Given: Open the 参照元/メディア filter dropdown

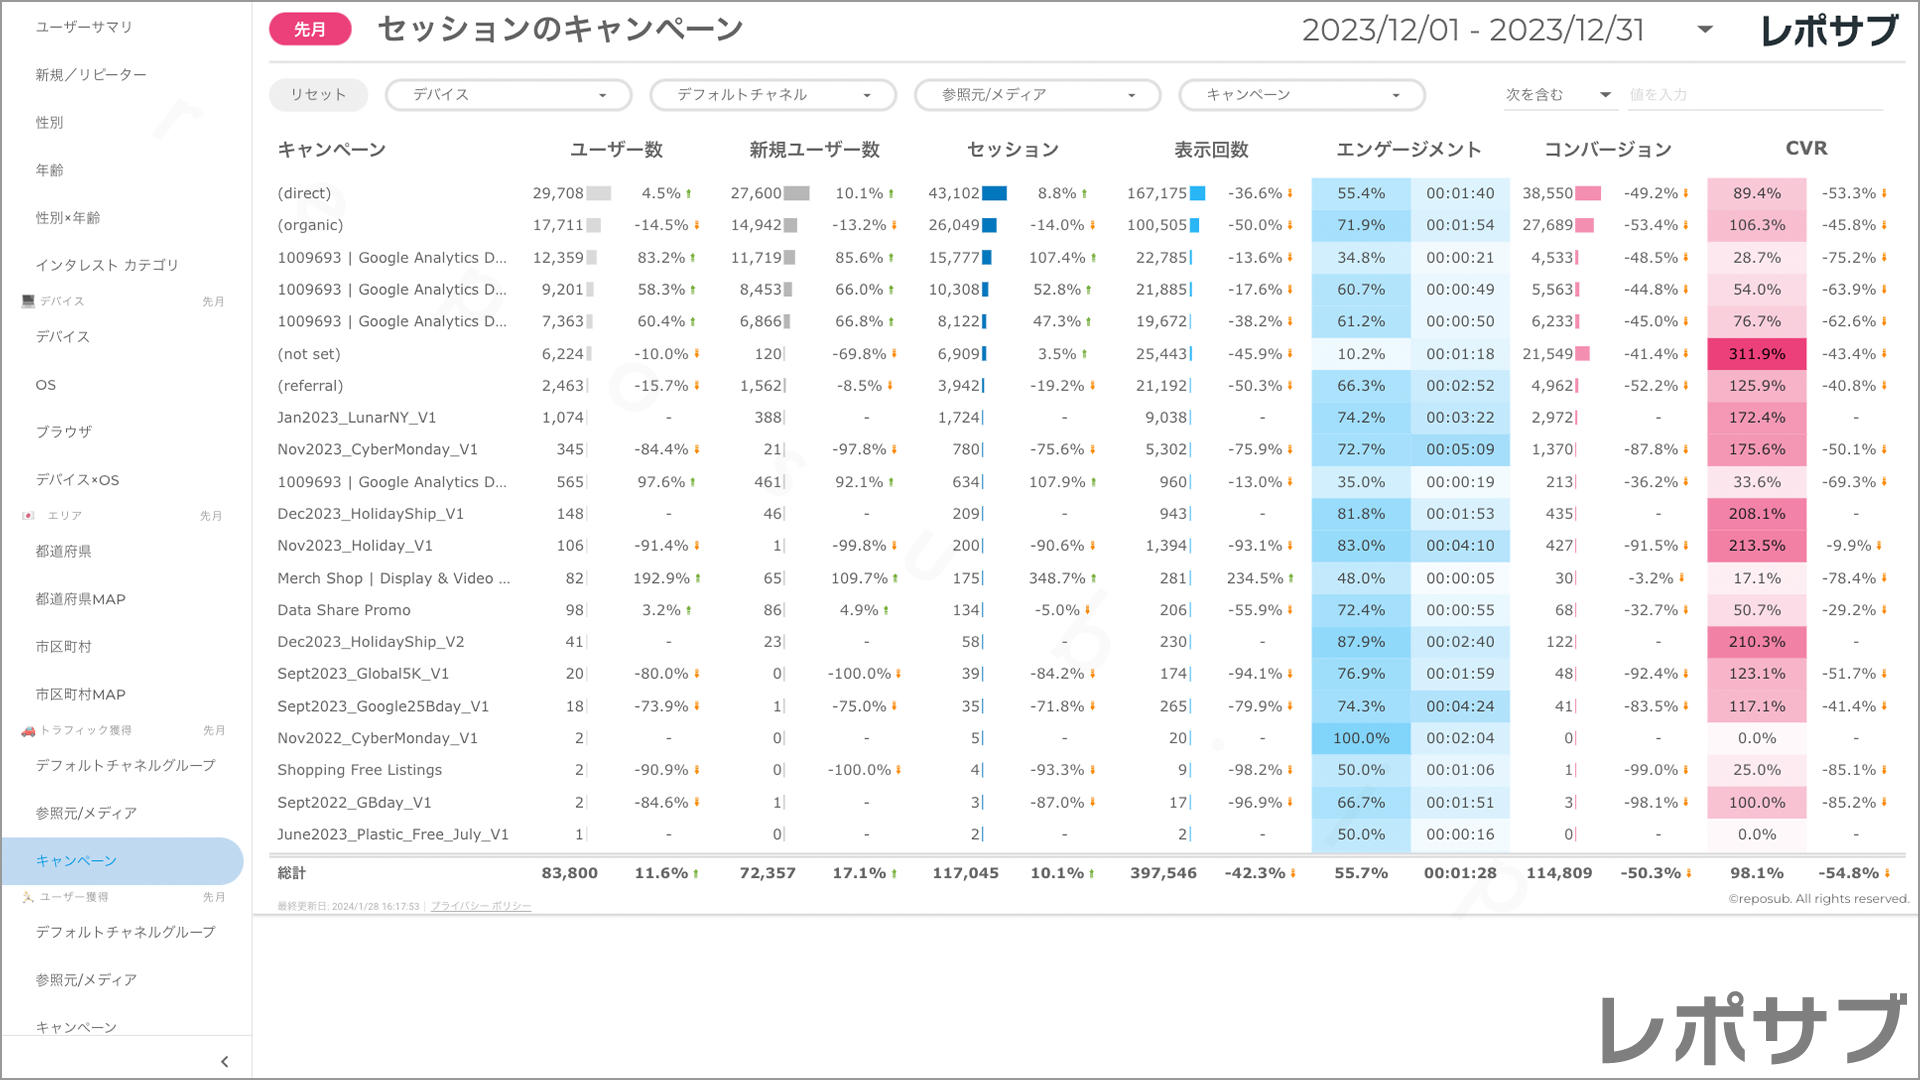Looking at the screenshot, I should click(1037, 95).
